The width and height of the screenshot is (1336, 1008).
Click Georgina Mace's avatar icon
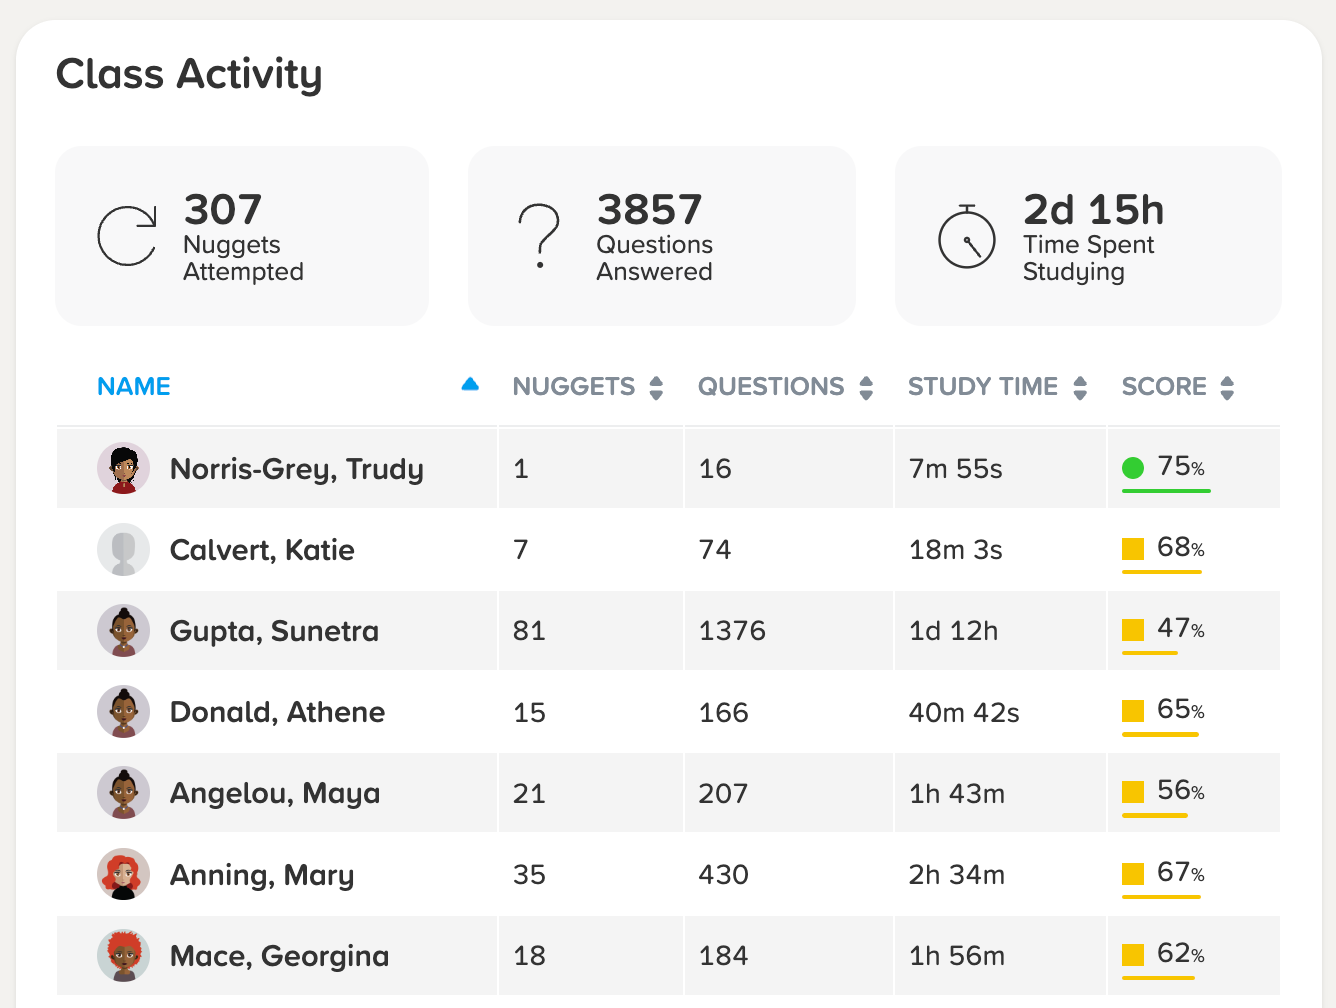point(124,955)
